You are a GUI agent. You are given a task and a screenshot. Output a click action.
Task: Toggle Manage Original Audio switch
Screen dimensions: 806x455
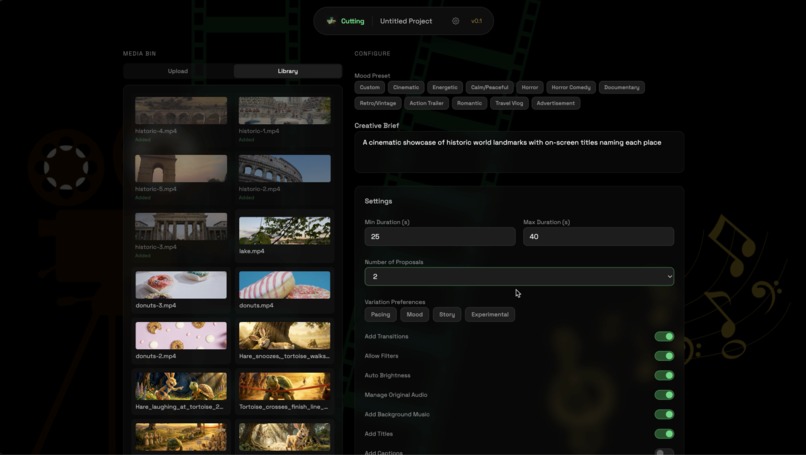[x=664, y=395]
